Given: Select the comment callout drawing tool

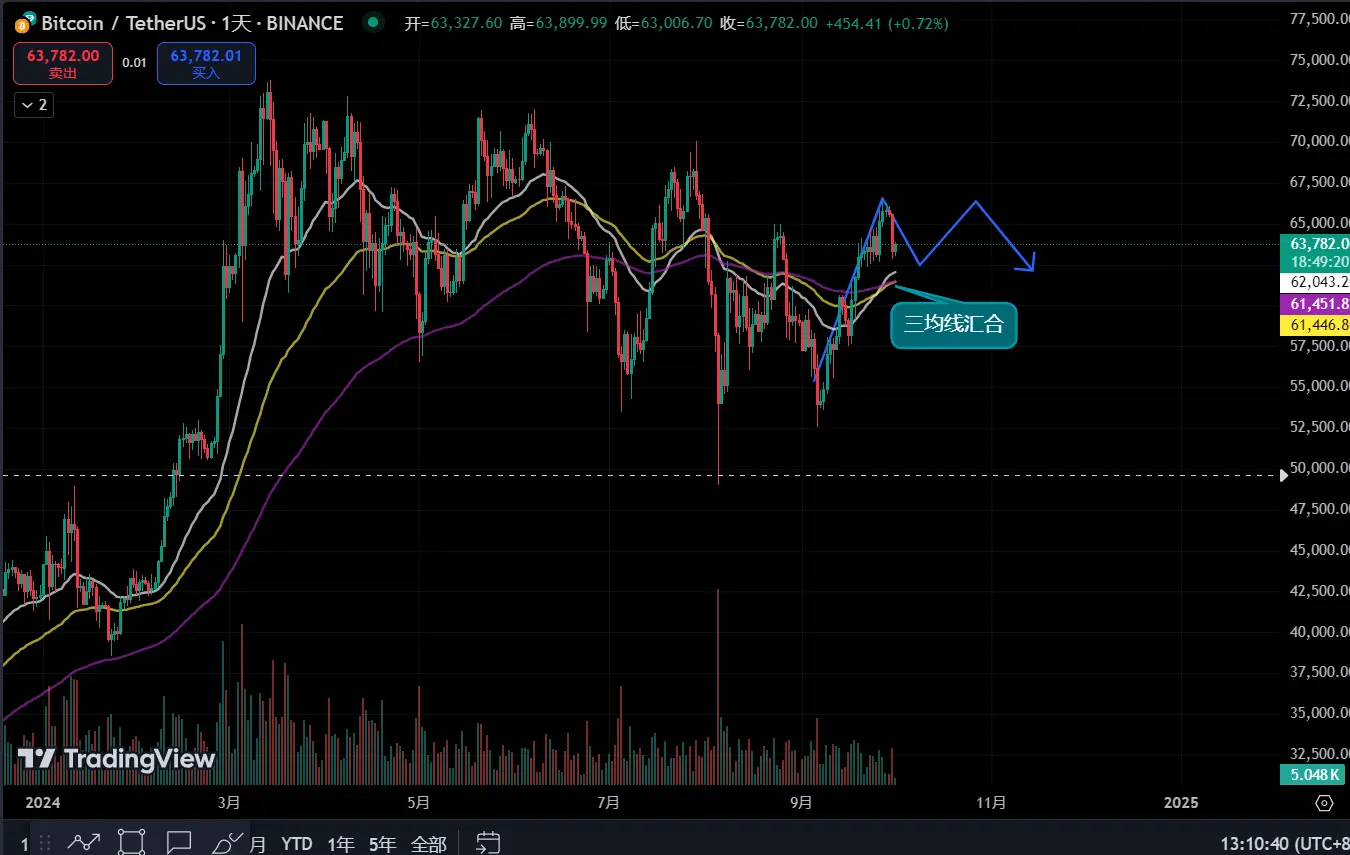Looking at the screenshot, I should pyautogui.click(x=179, y=843).
